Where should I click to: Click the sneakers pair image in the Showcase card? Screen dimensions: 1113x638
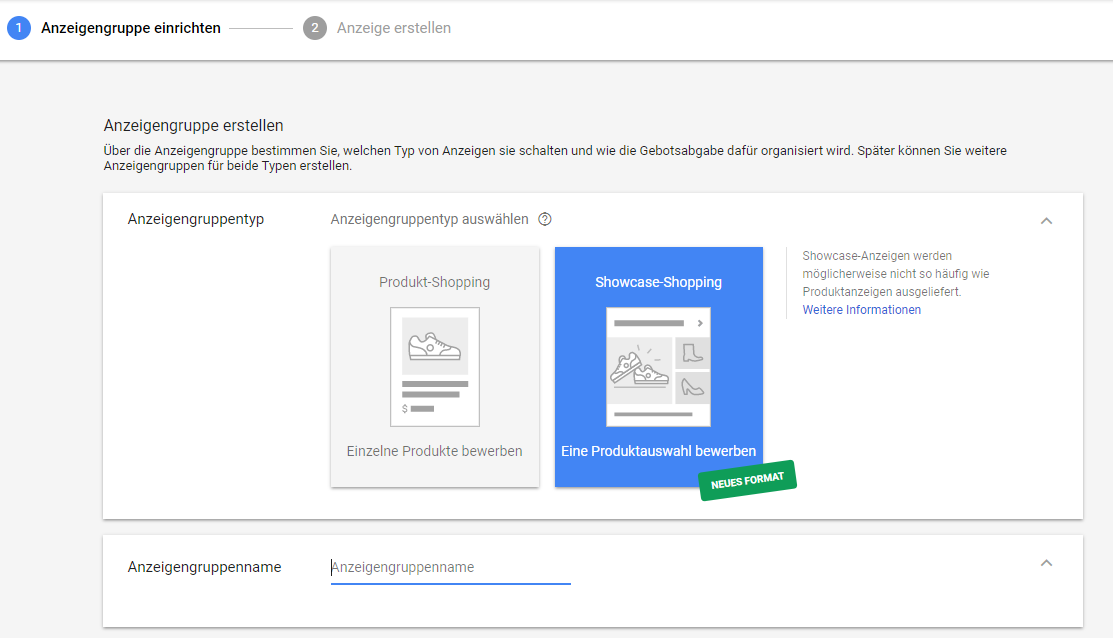[x=639, y=369]
